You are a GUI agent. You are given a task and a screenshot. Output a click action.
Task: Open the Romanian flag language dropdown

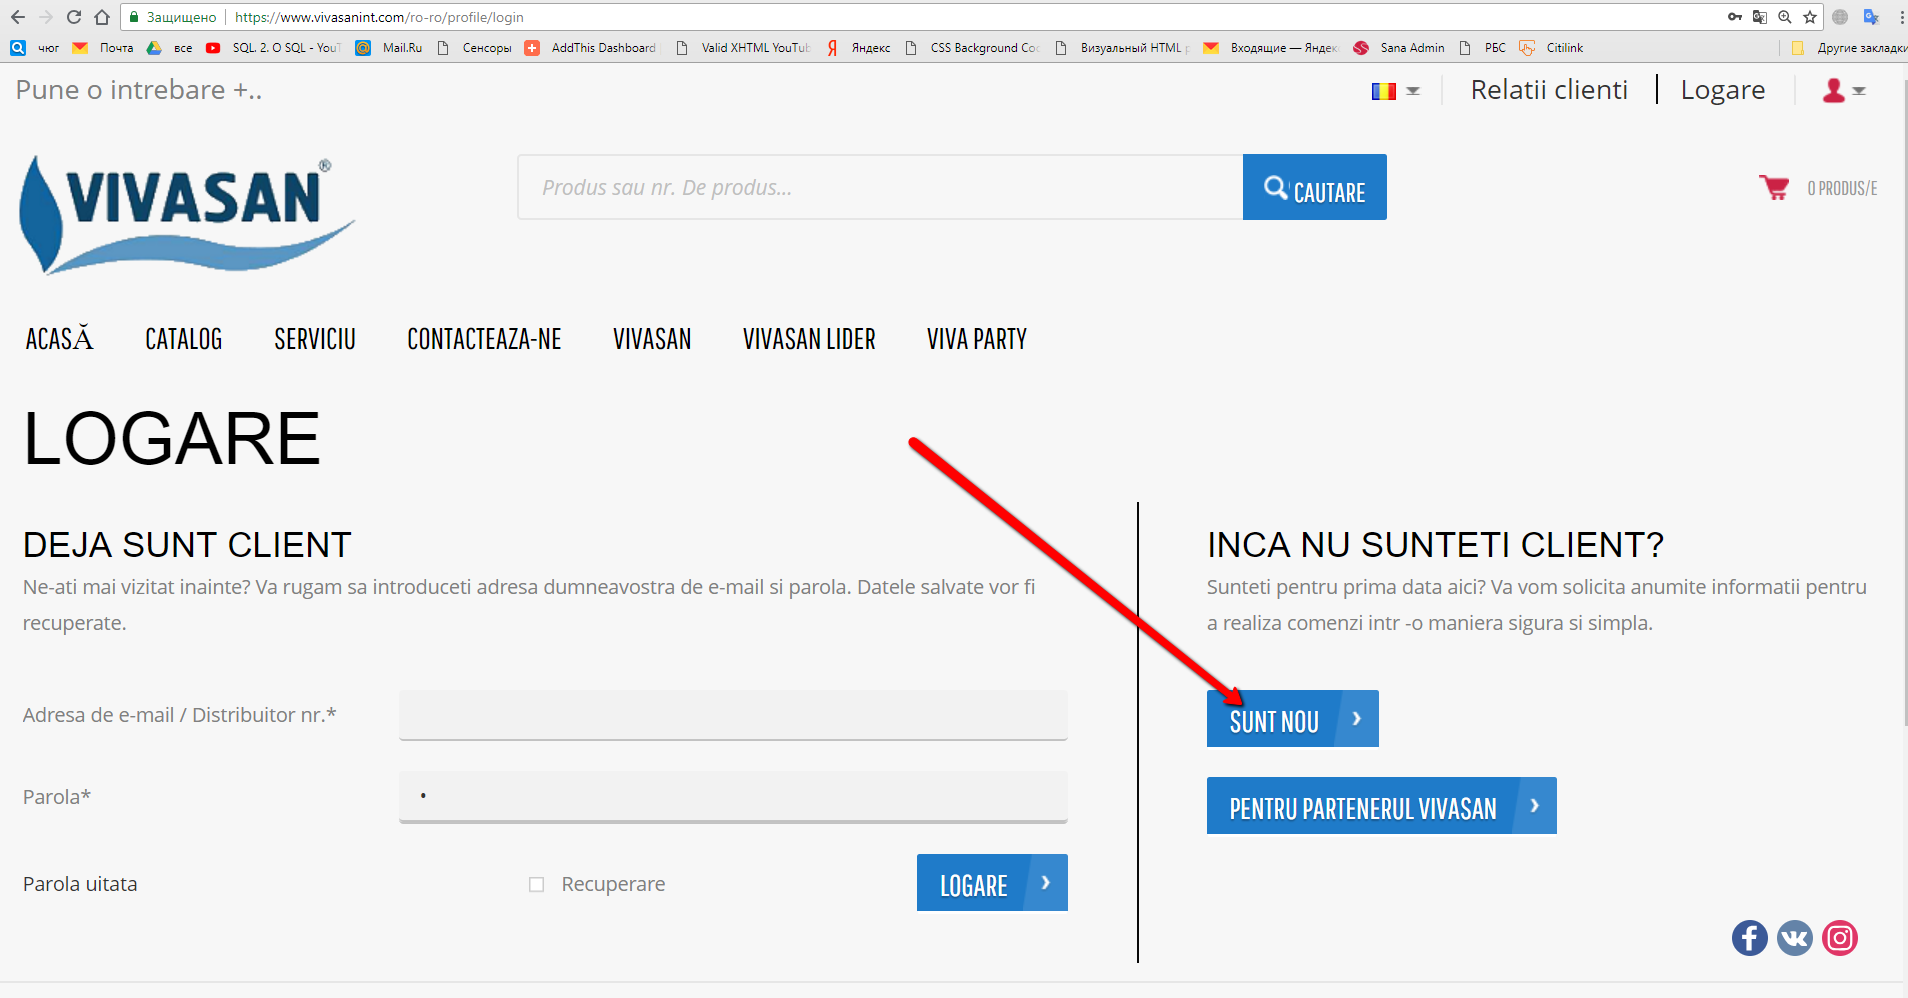[x=1395, y=91]
